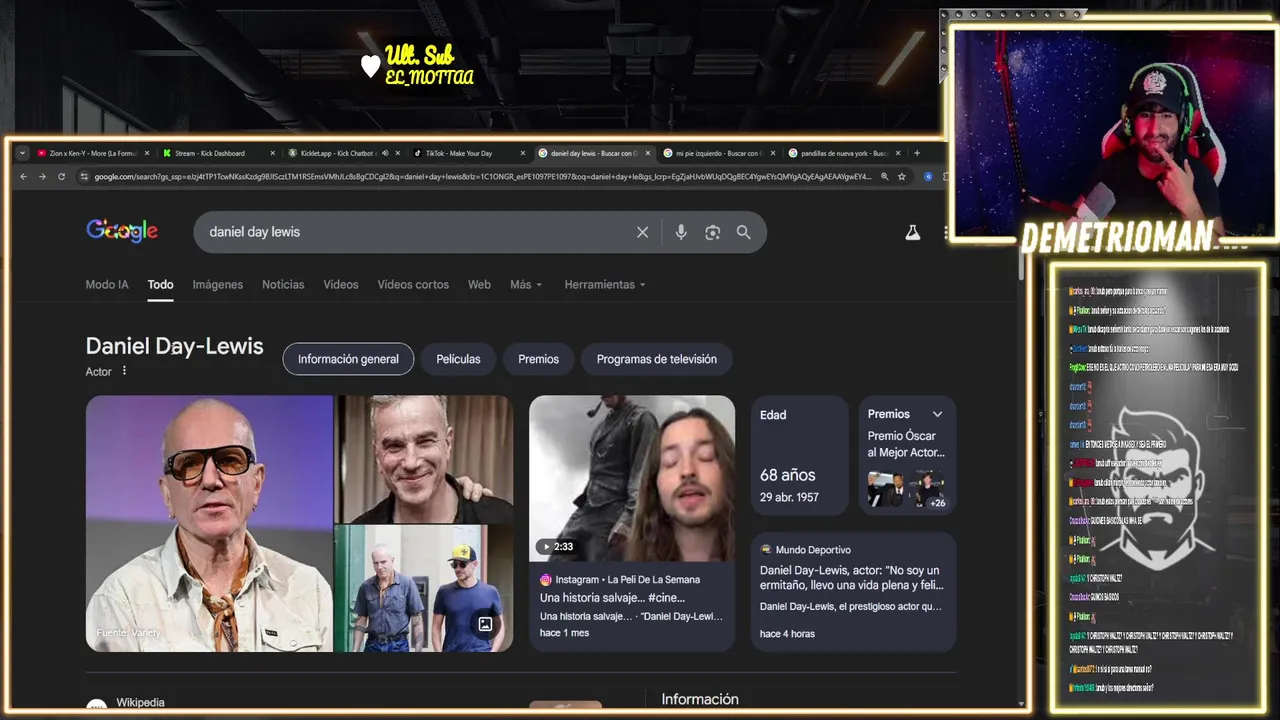The image size is (1280, 720).
Task: Click the browser forward arrow
Action: (x=42, y=176)
